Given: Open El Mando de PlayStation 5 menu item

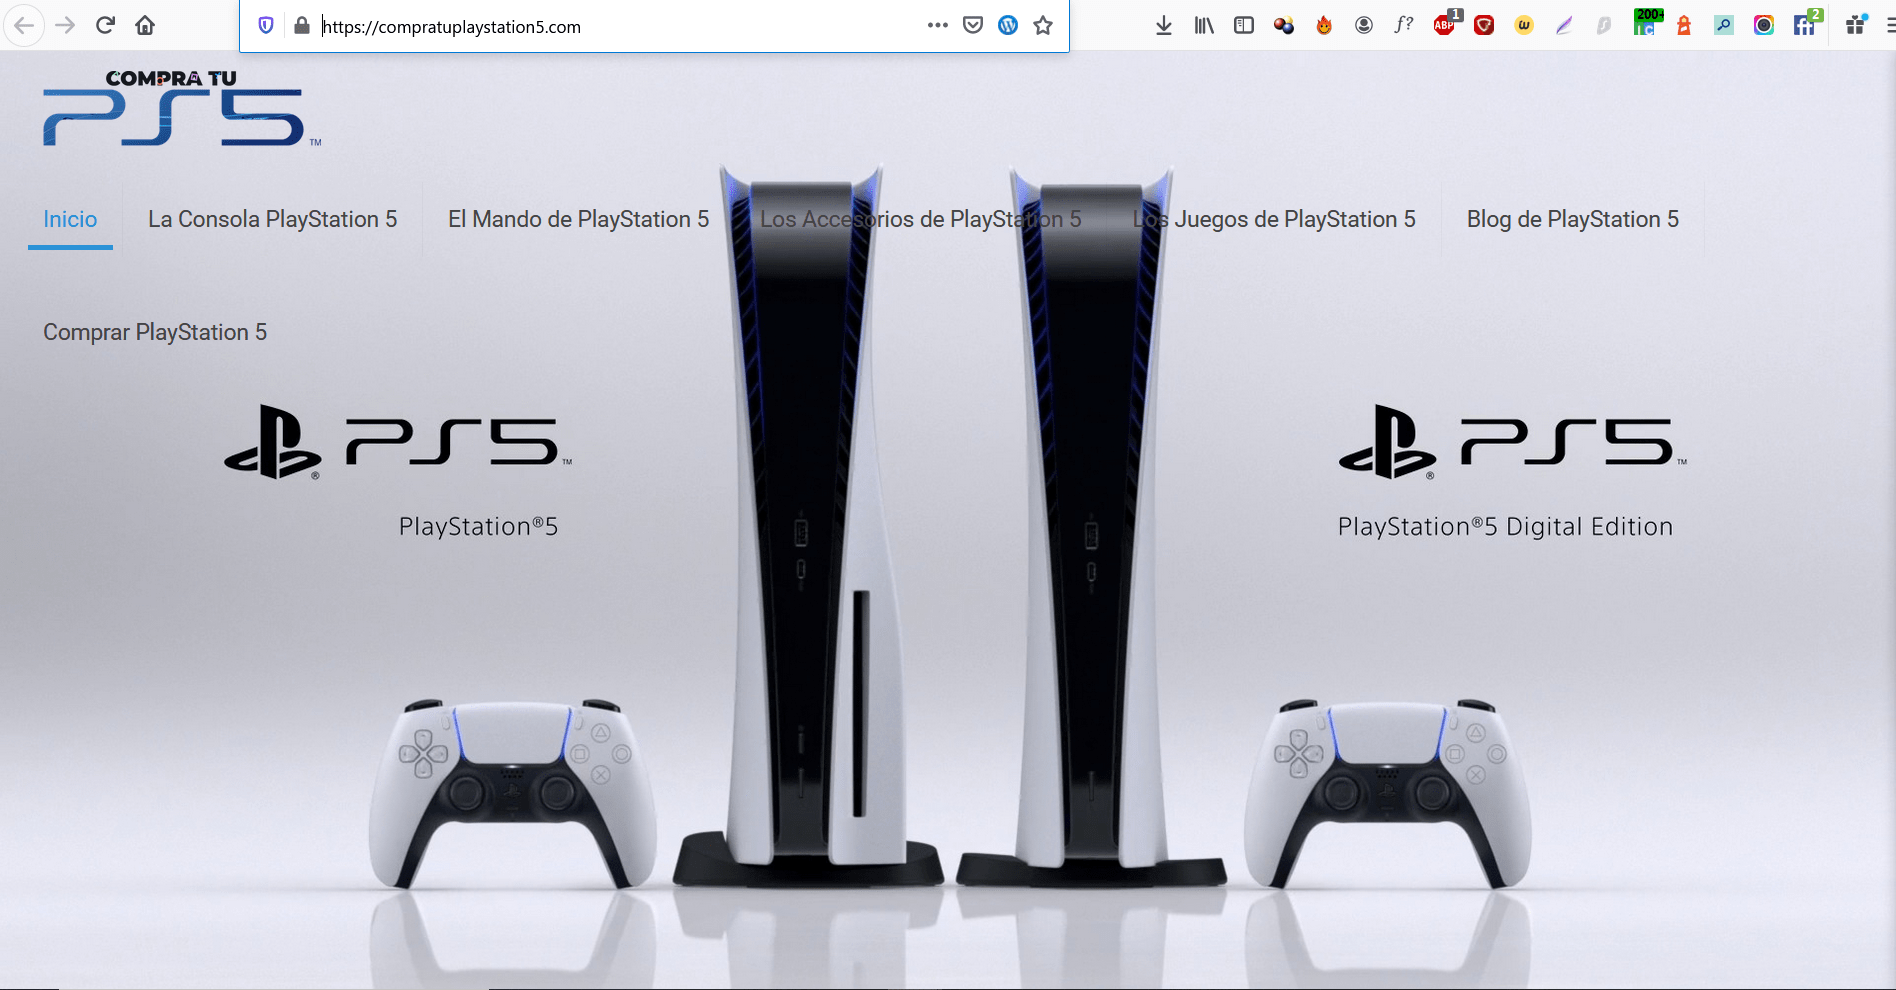Looking at the screenshot, I should (578, 219).
